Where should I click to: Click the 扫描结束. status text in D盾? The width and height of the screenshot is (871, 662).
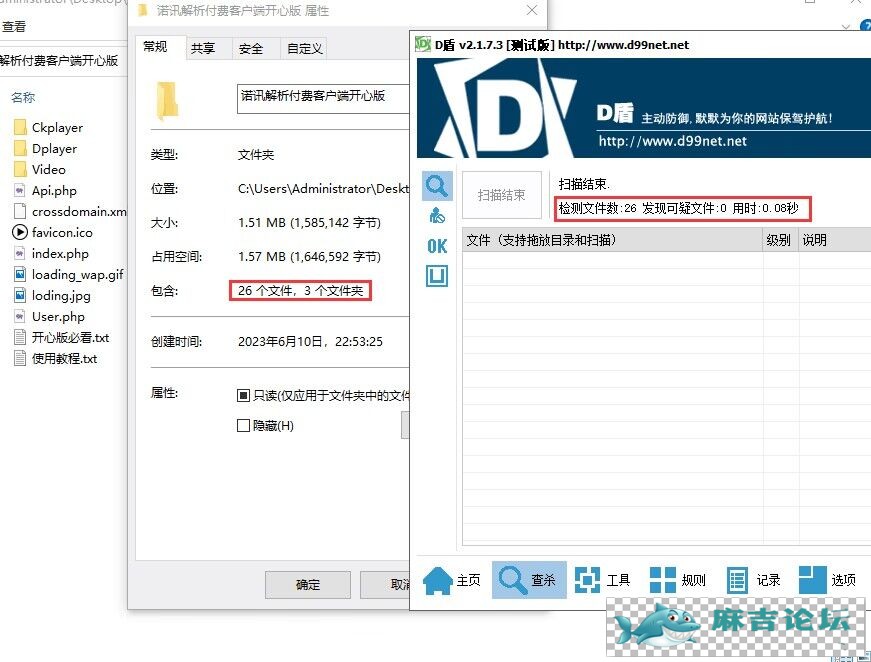(584, 184)
